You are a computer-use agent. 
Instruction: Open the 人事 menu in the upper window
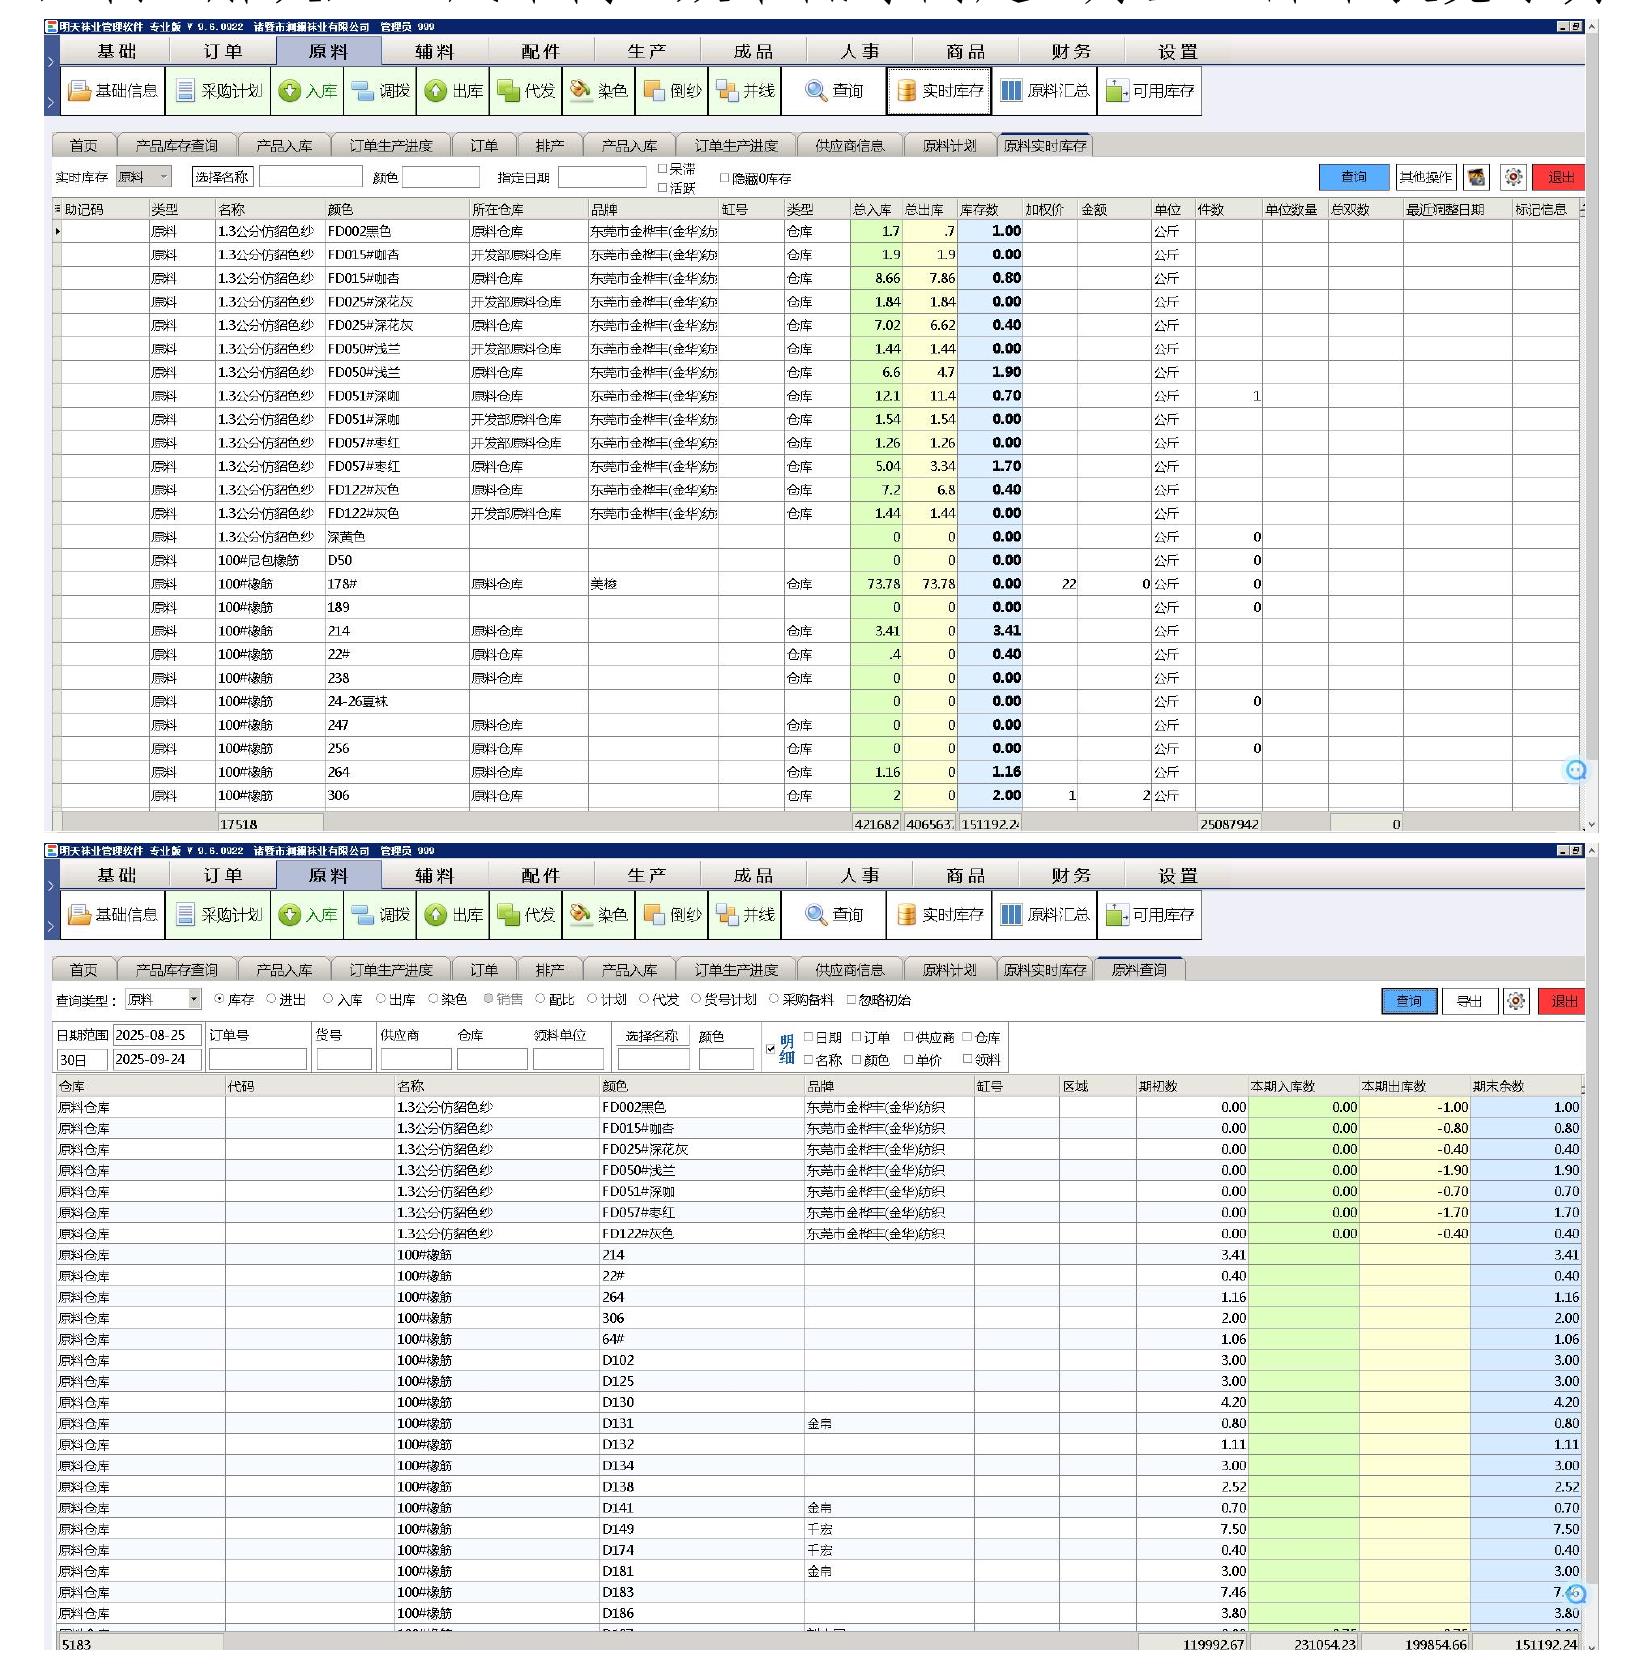tap(860, 51)
